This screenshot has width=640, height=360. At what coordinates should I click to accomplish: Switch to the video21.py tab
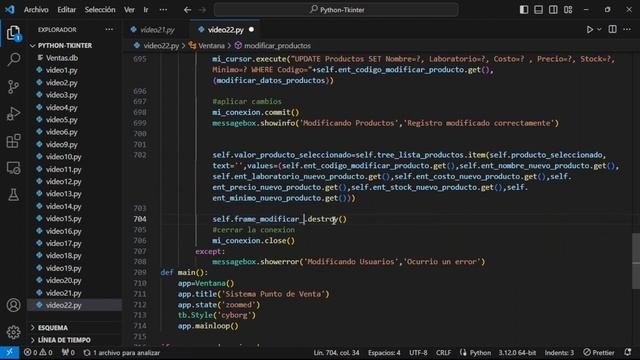[x=157, y=30]
